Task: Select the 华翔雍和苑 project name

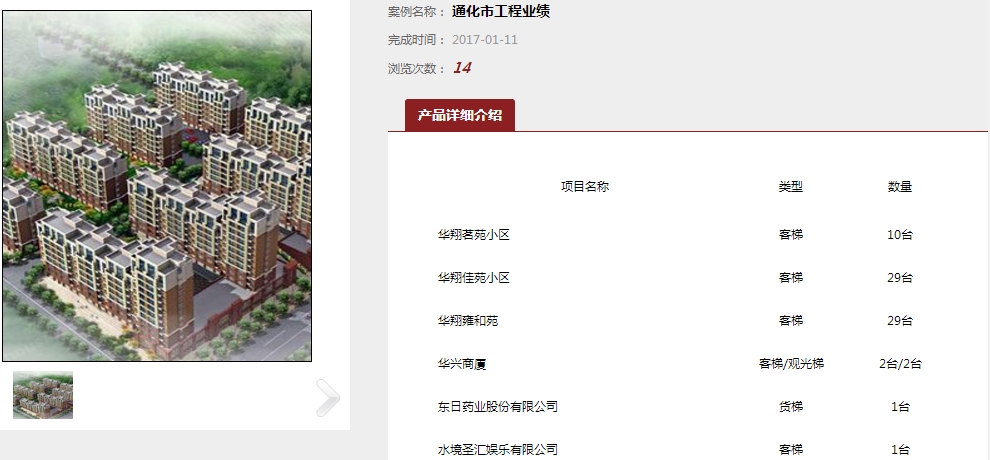Action: 468,321
